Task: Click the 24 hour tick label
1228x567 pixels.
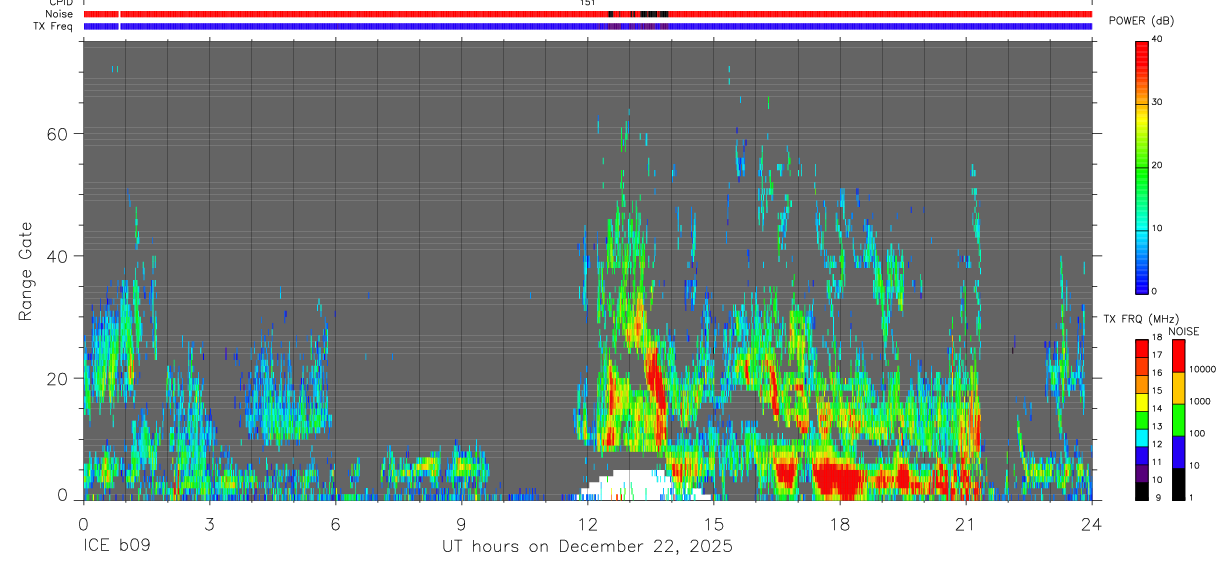Action: pos(1092,523)
